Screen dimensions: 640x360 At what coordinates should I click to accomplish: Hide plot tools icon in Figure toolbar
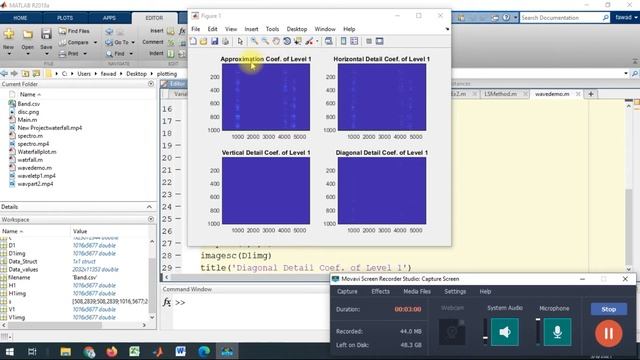pyautogui.click(x=369, y=41)
